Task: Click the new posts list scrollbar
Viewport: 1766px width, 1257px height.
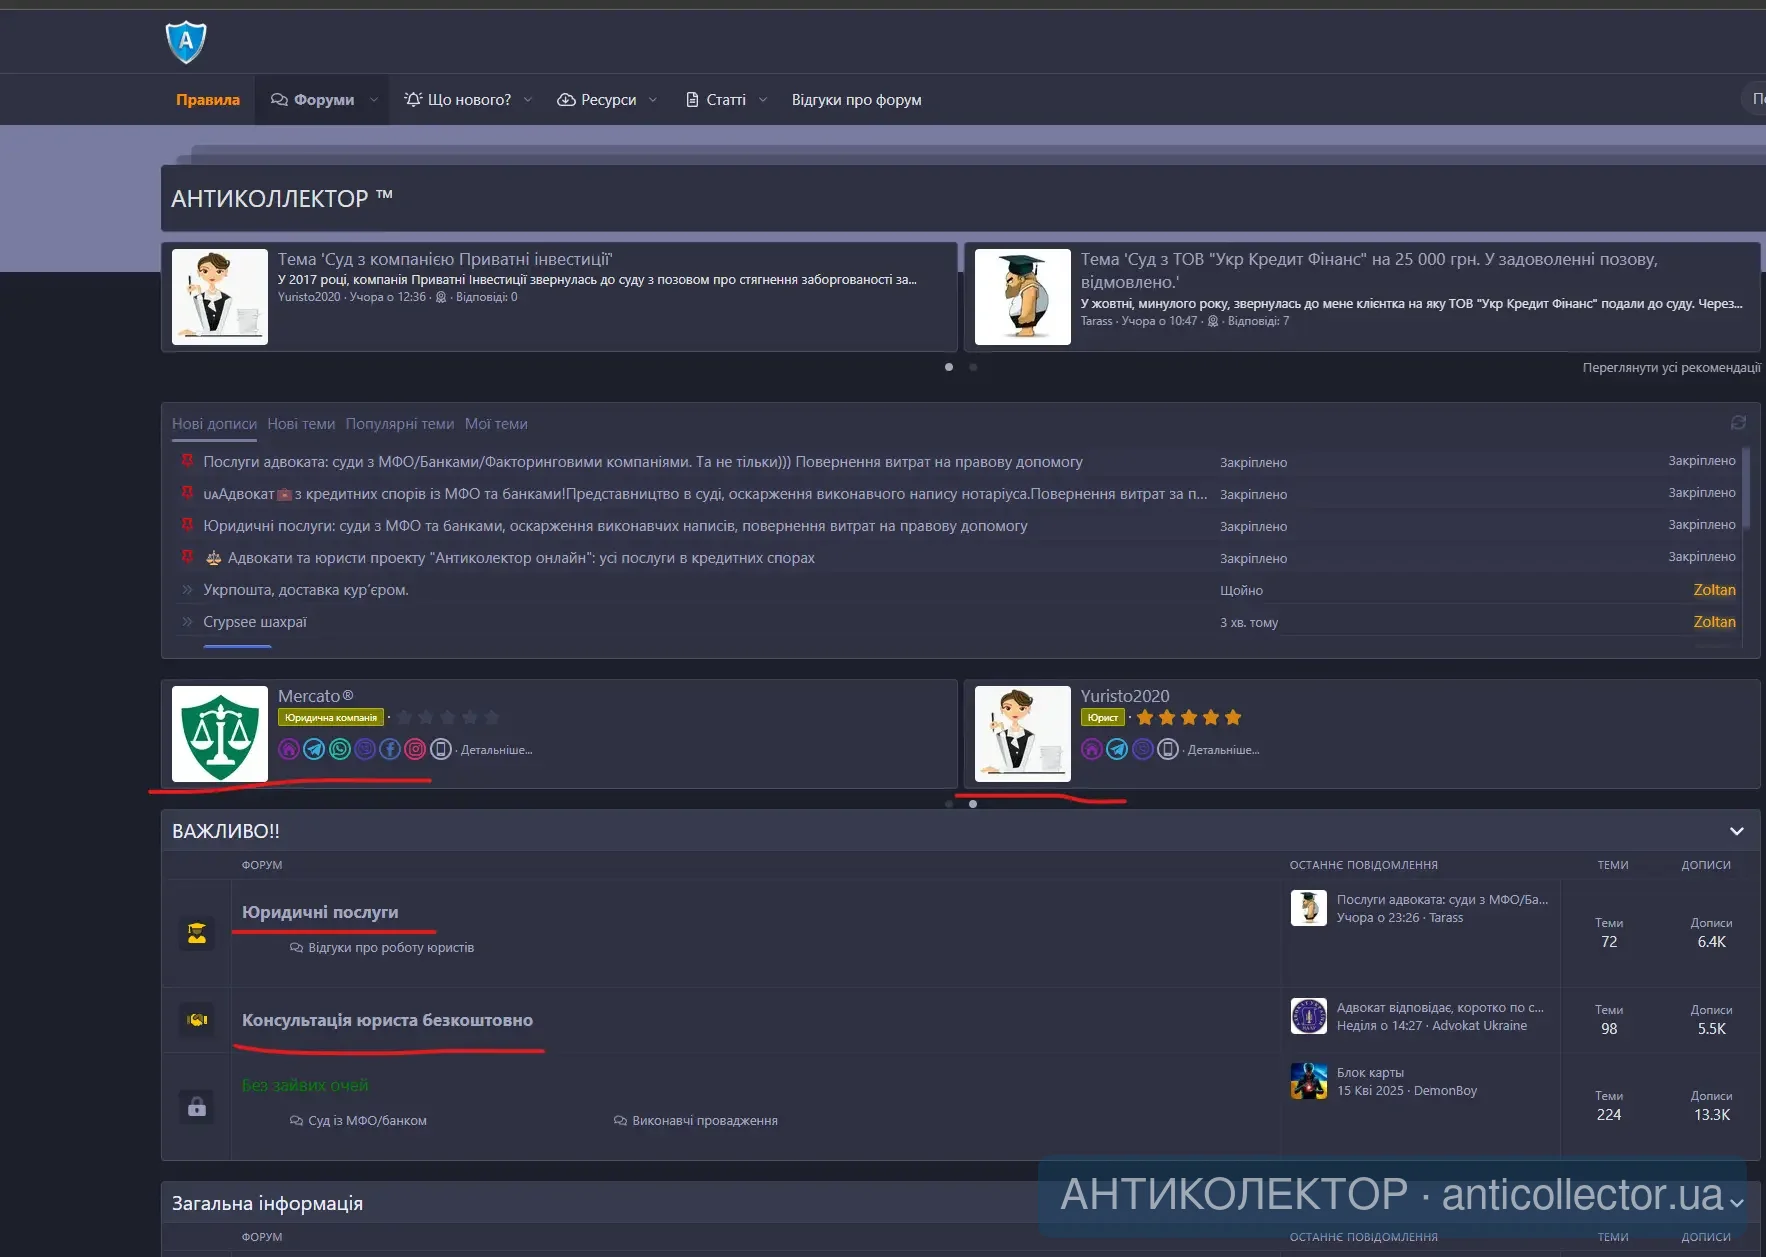Action: (x=1746, y=488)
